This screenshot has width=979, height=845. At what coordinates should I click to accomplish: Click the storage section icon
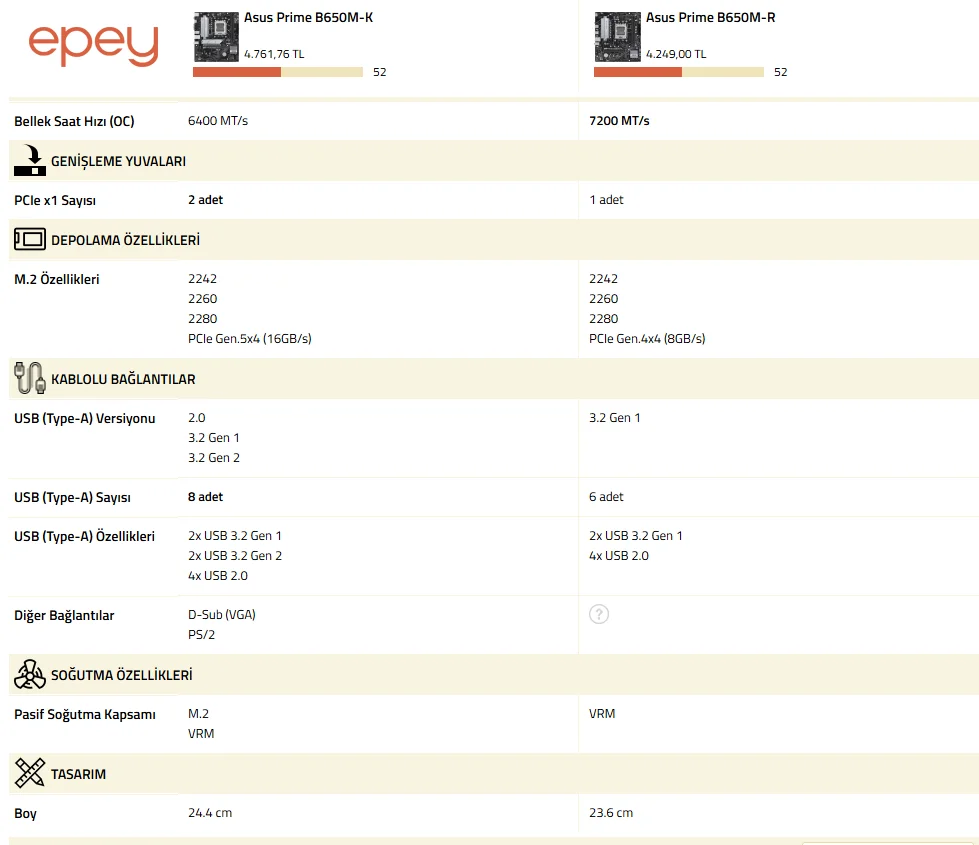(29, 239)
